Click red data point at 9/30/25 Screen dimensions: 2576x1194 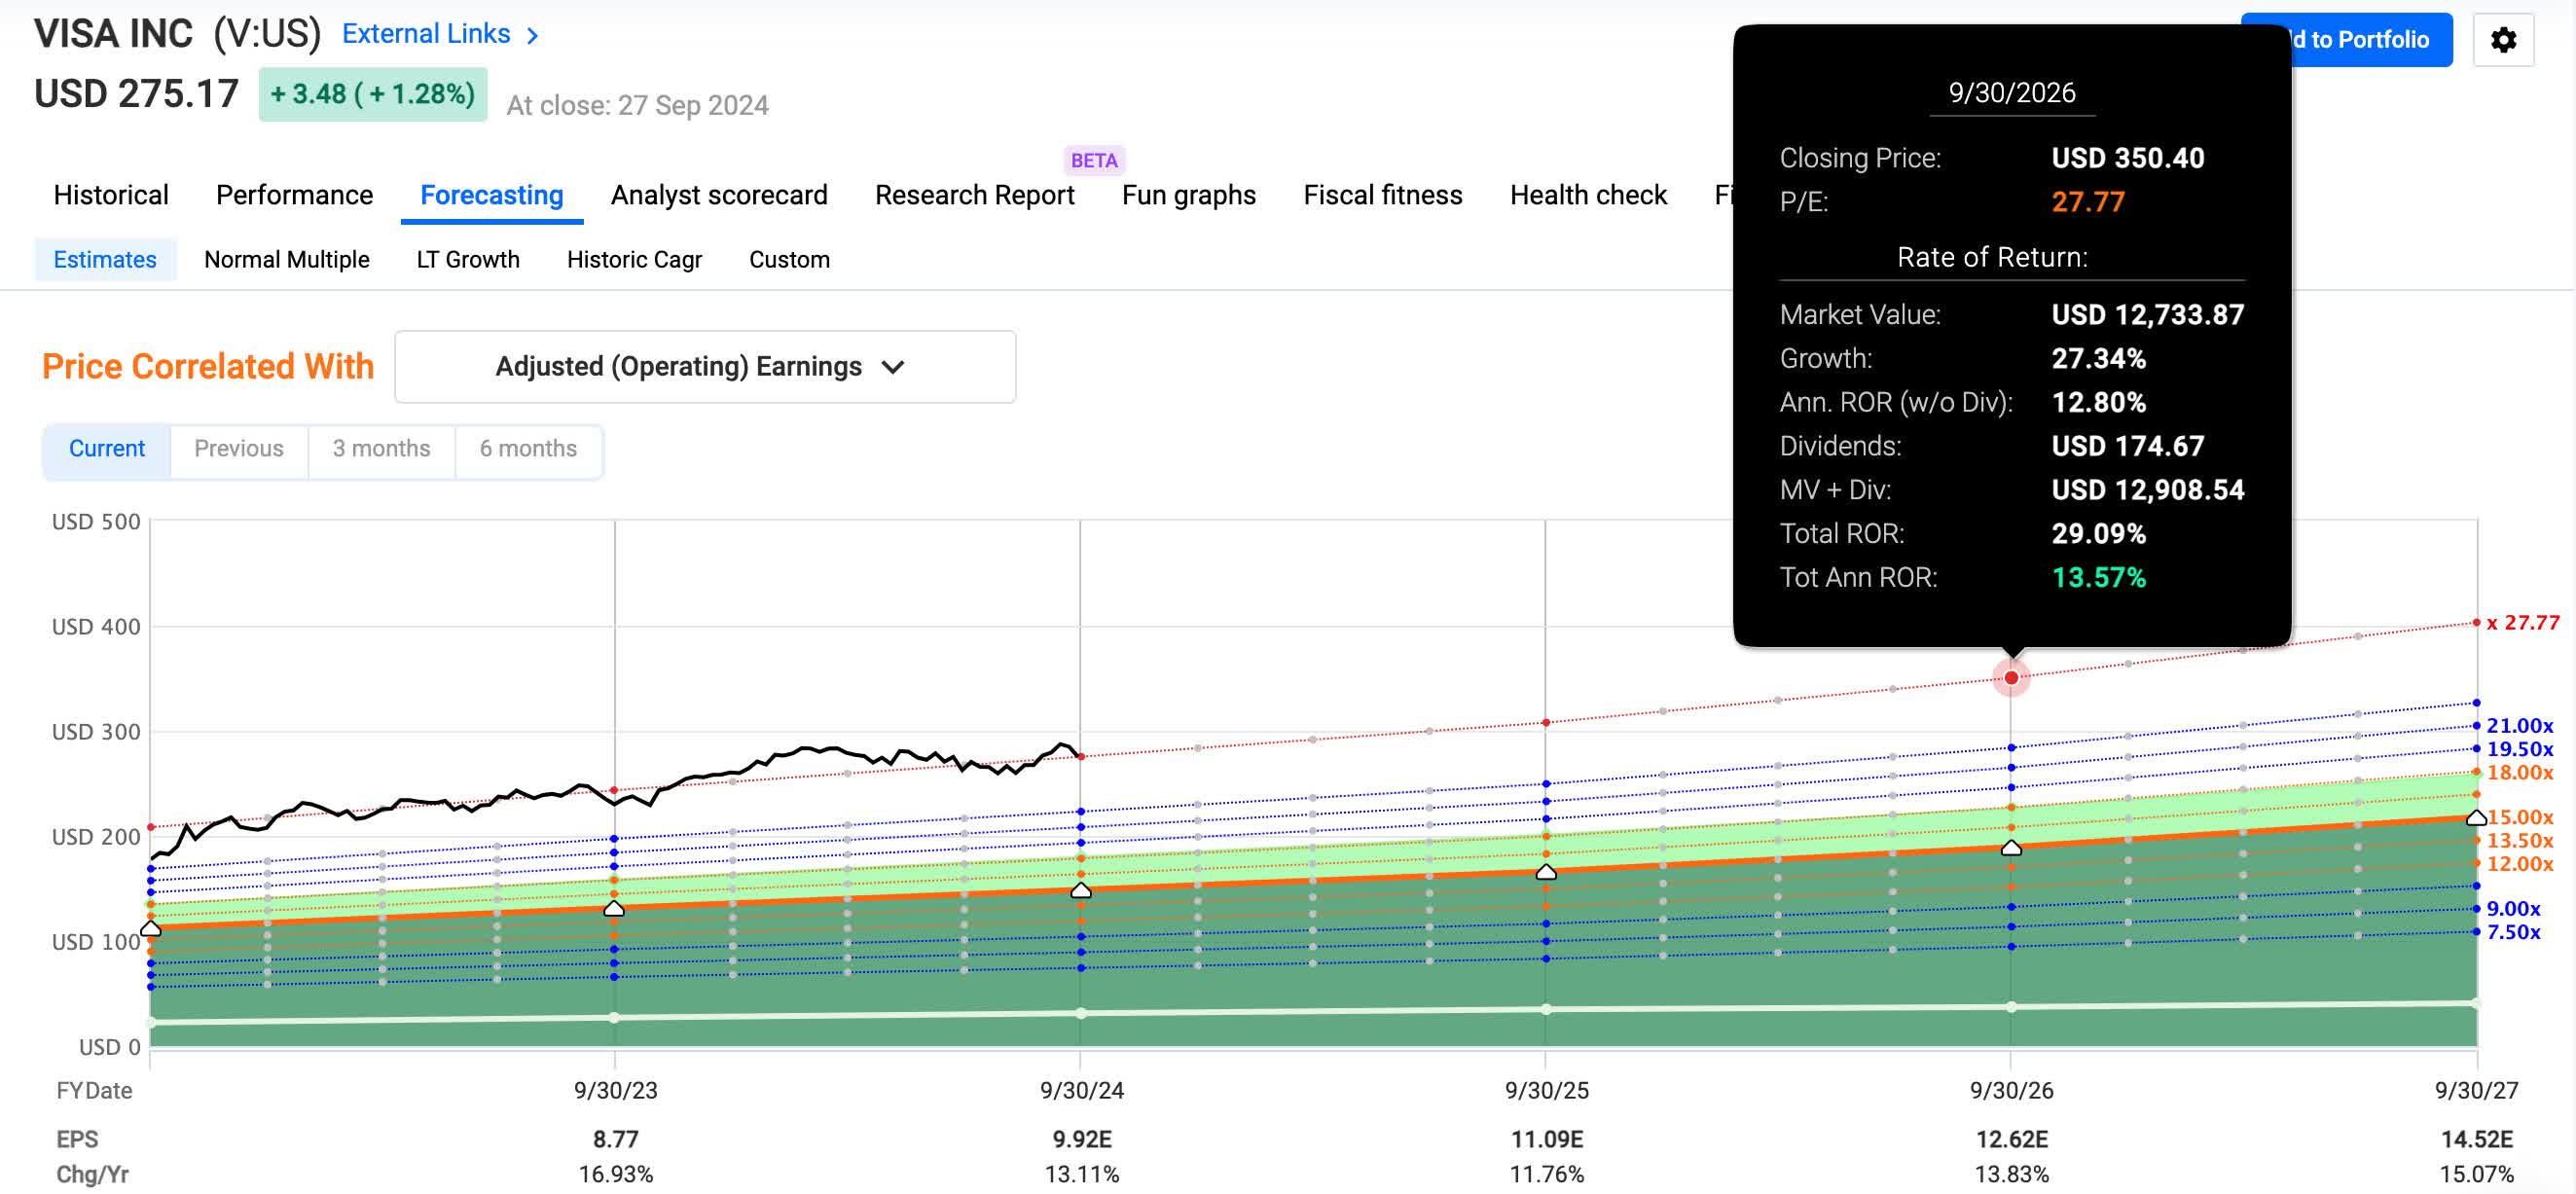[x=1546, y=722]
